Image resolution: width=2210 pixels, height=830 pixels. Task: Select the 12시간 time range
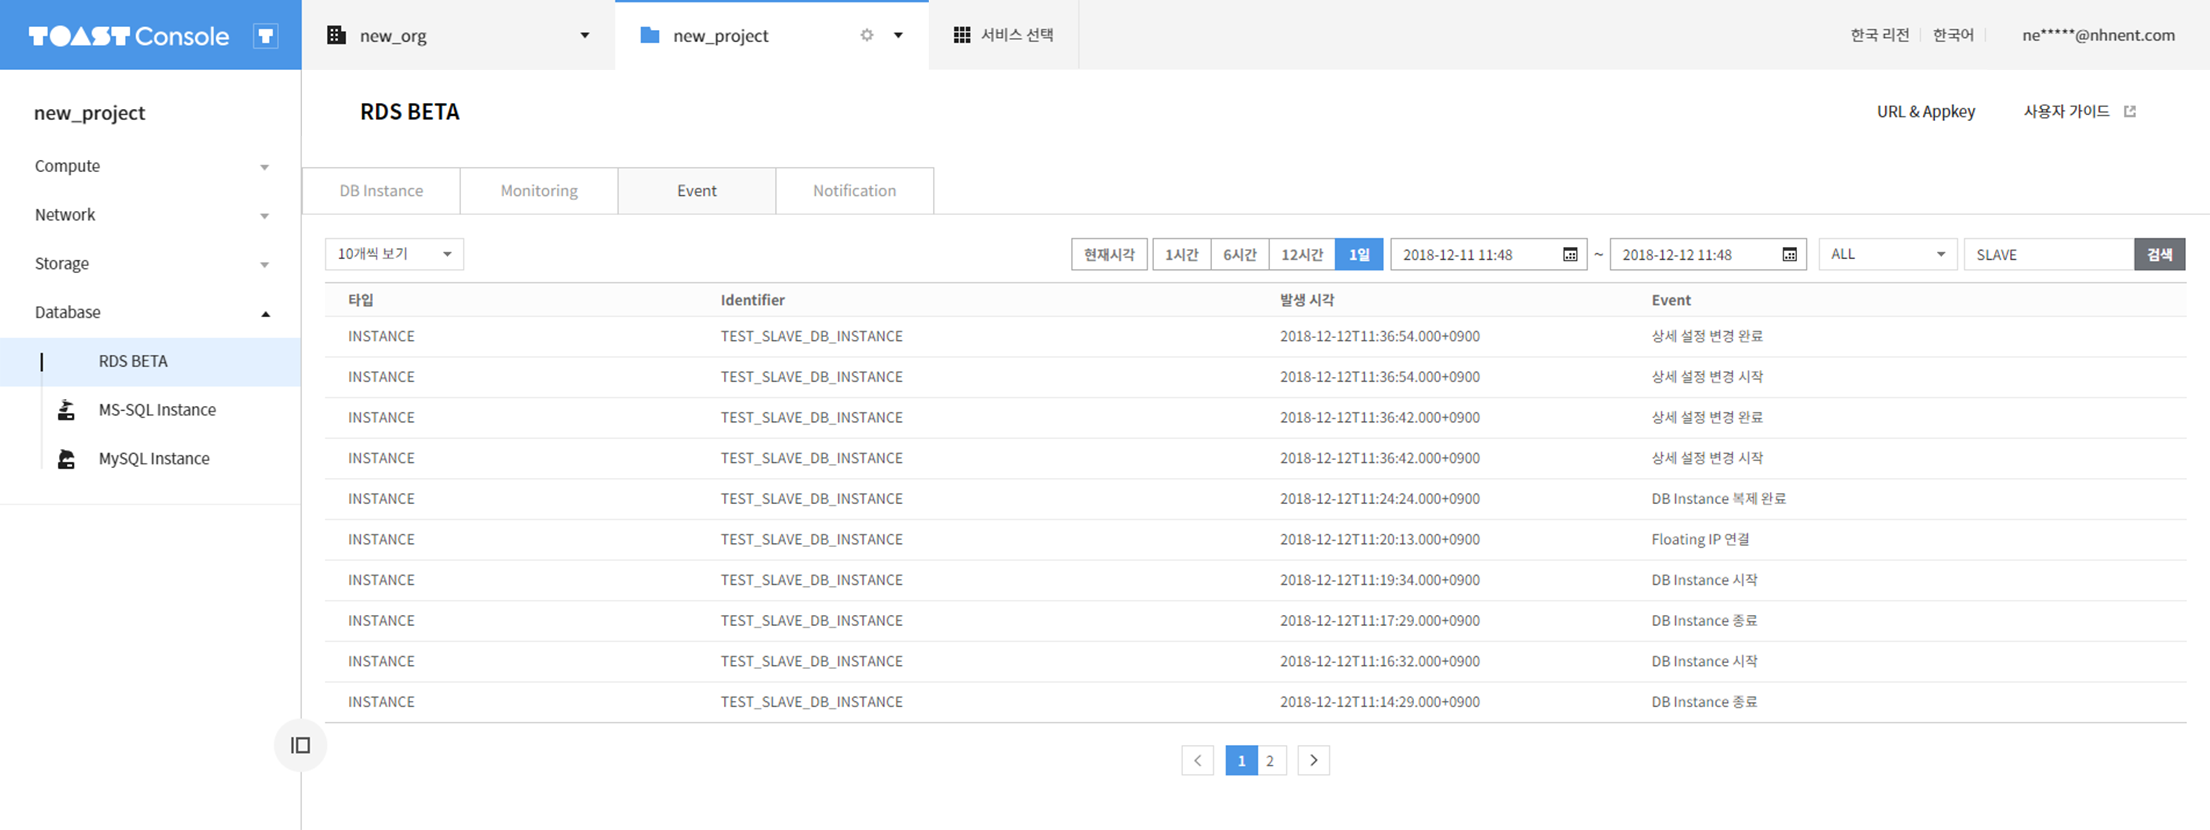[1302, 254]
